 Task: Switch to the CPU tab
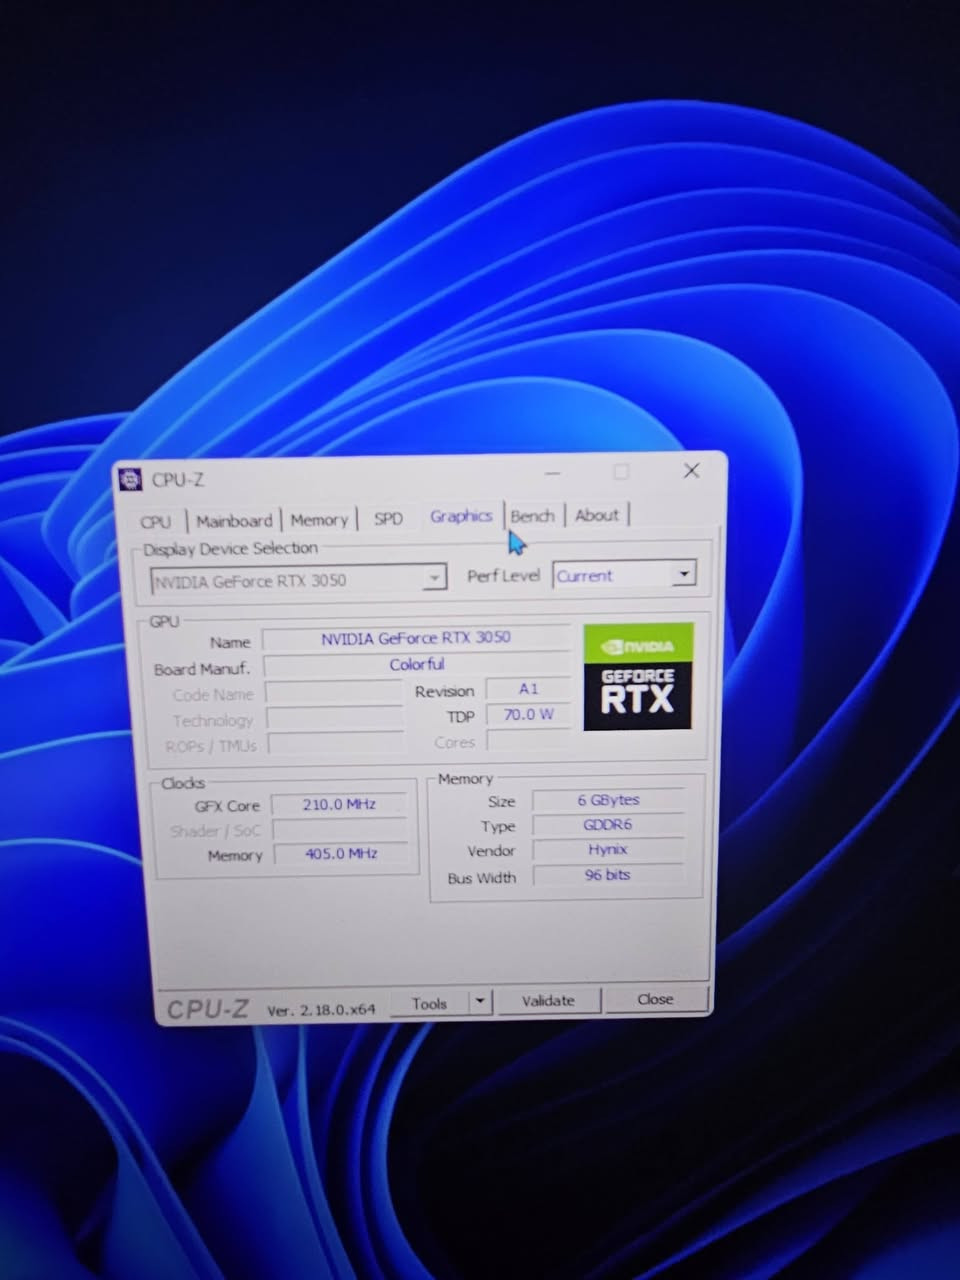(156, 522)
